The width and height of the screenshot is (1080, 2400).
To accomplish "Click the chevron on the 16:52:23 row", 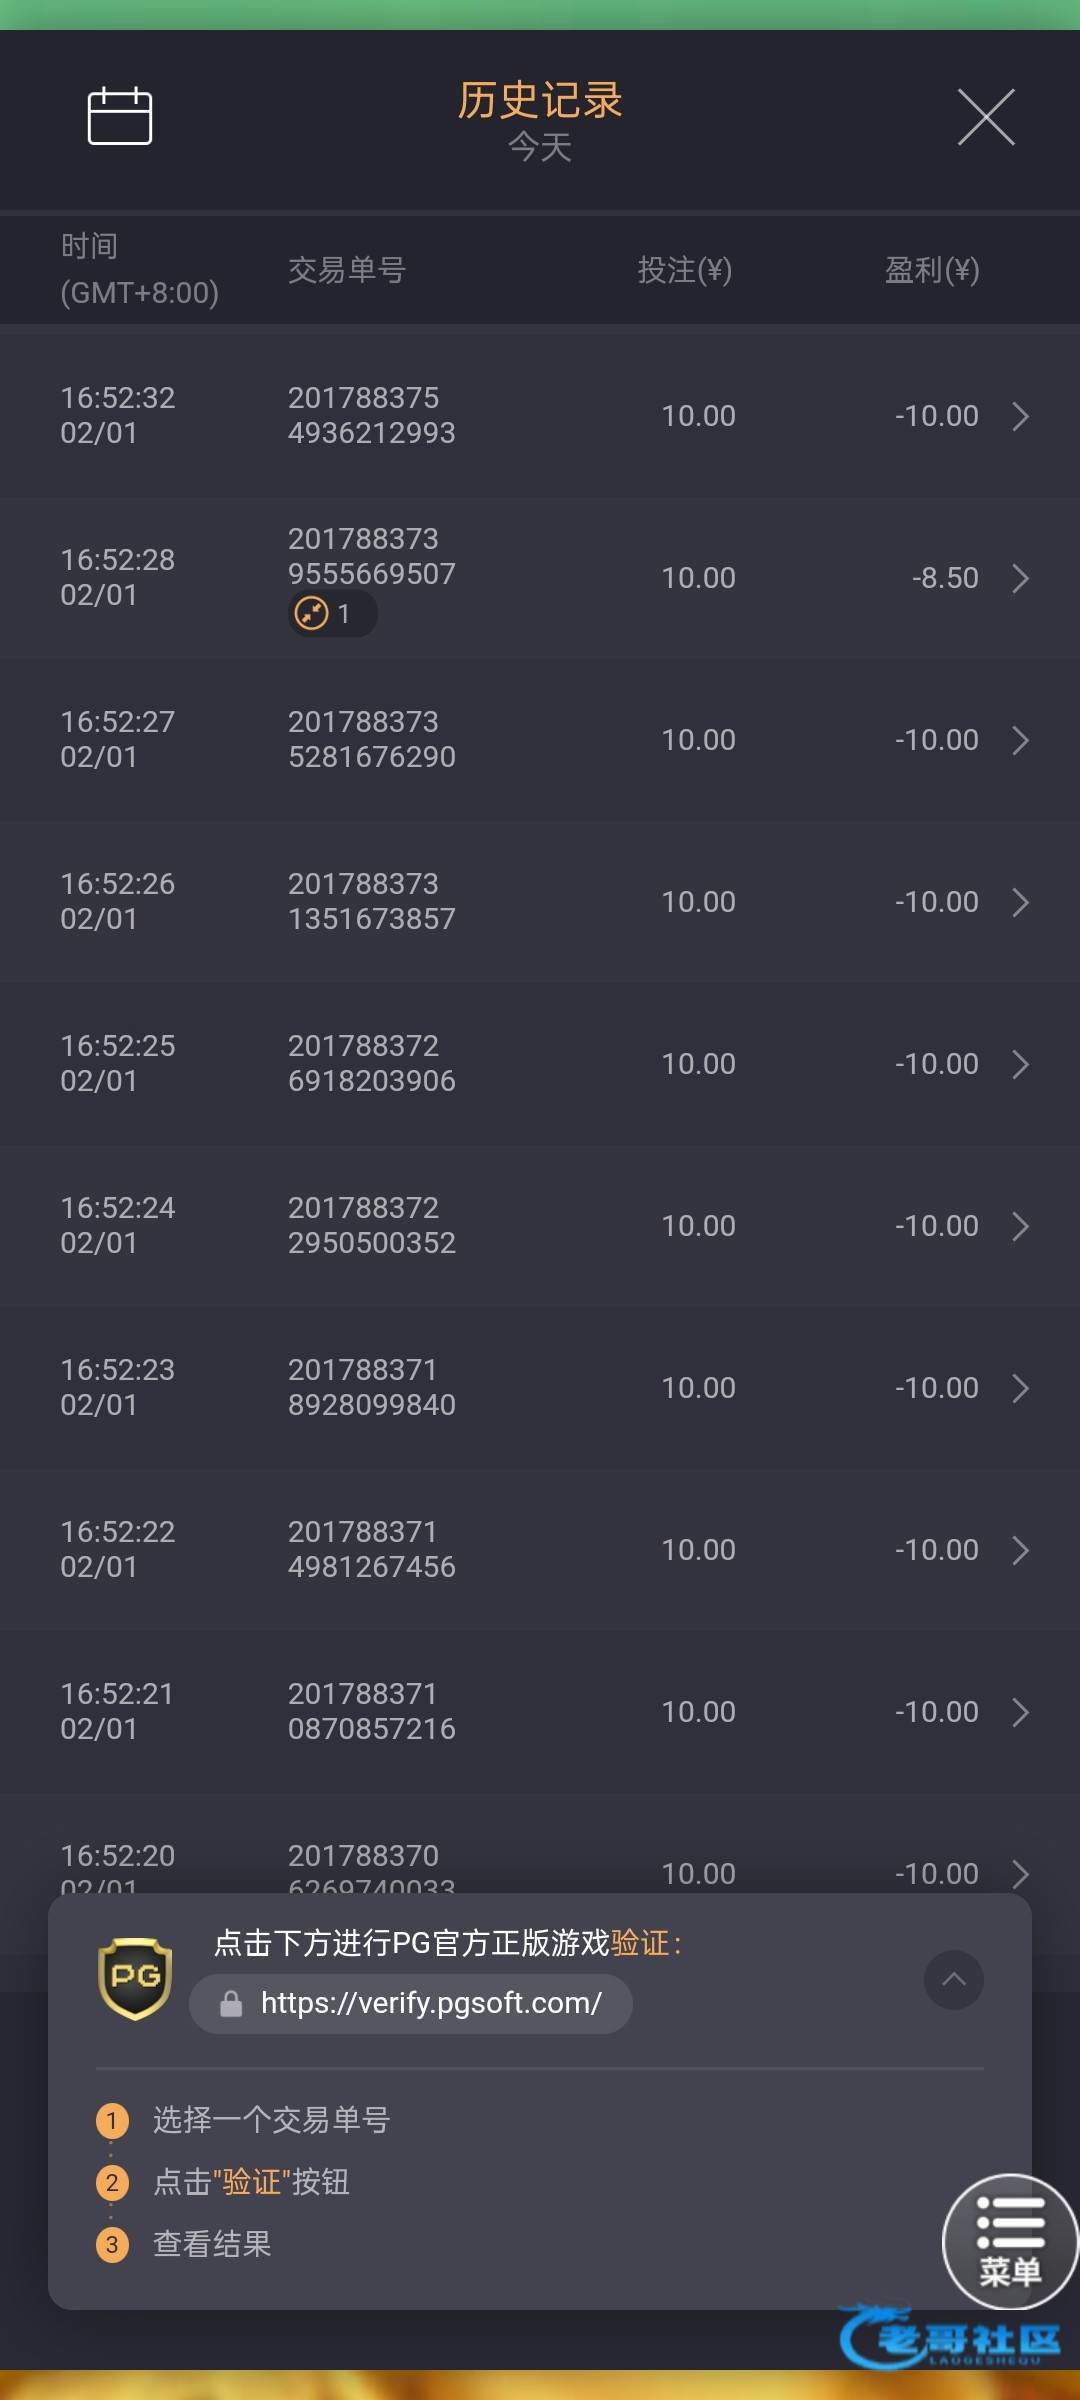I will click(x=1020, y=1388).
